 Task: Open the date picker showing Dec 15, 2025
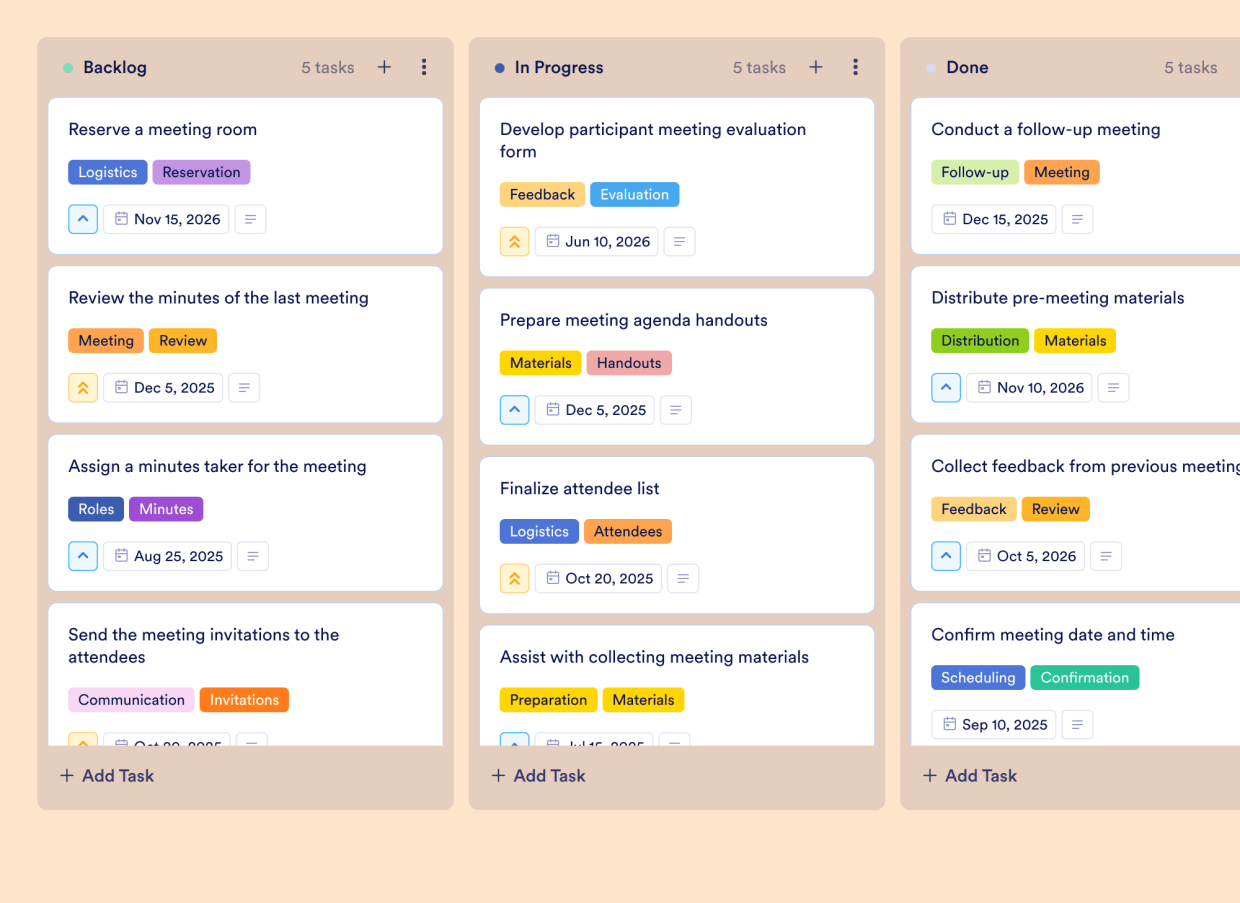pos(993,219)
